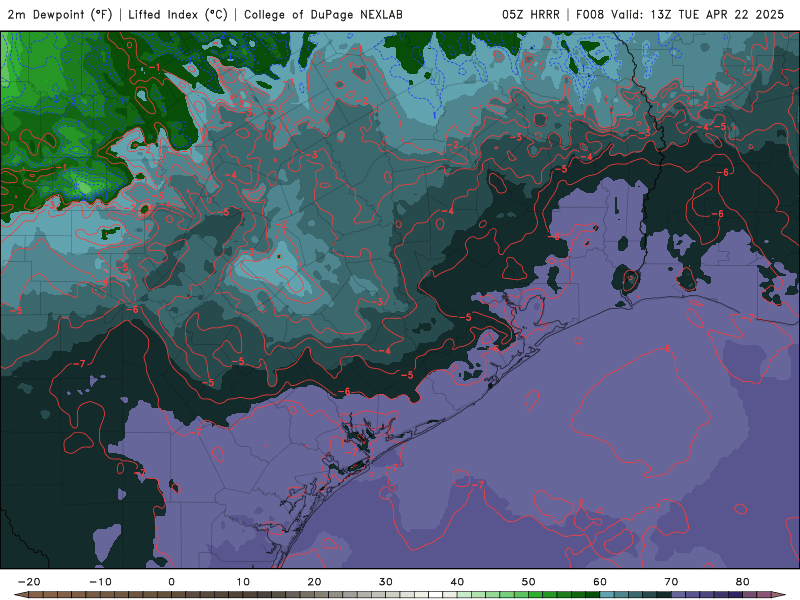Image resolution: width=800 pixels, height=600 pixels.
Task: Click the 60 tick label on color scale
Action: 600,582
